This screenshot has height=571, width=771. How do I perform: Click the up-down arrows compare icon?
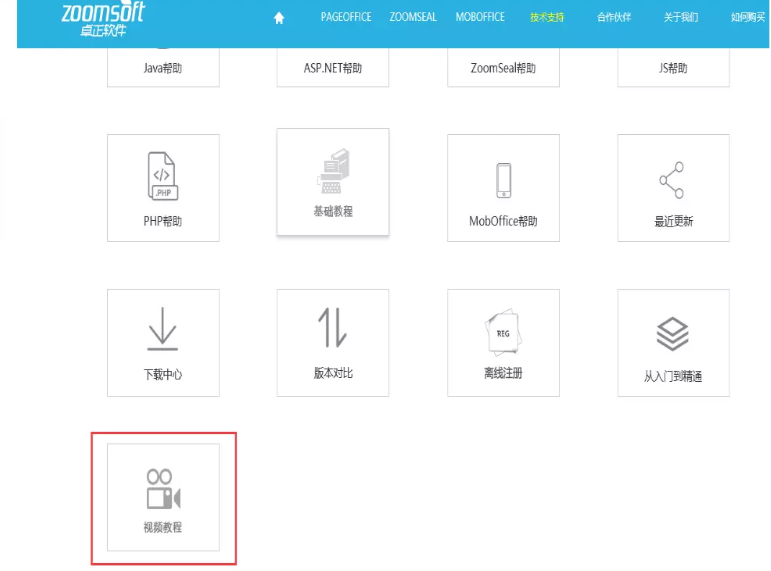point(332,328)
